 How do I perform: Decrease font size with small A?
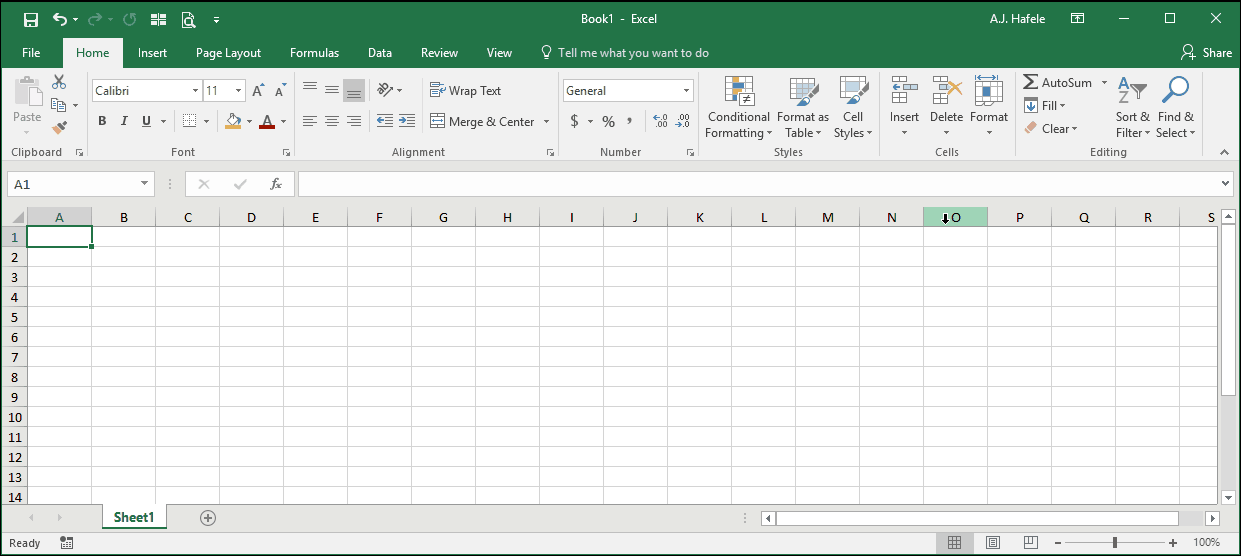280,91
